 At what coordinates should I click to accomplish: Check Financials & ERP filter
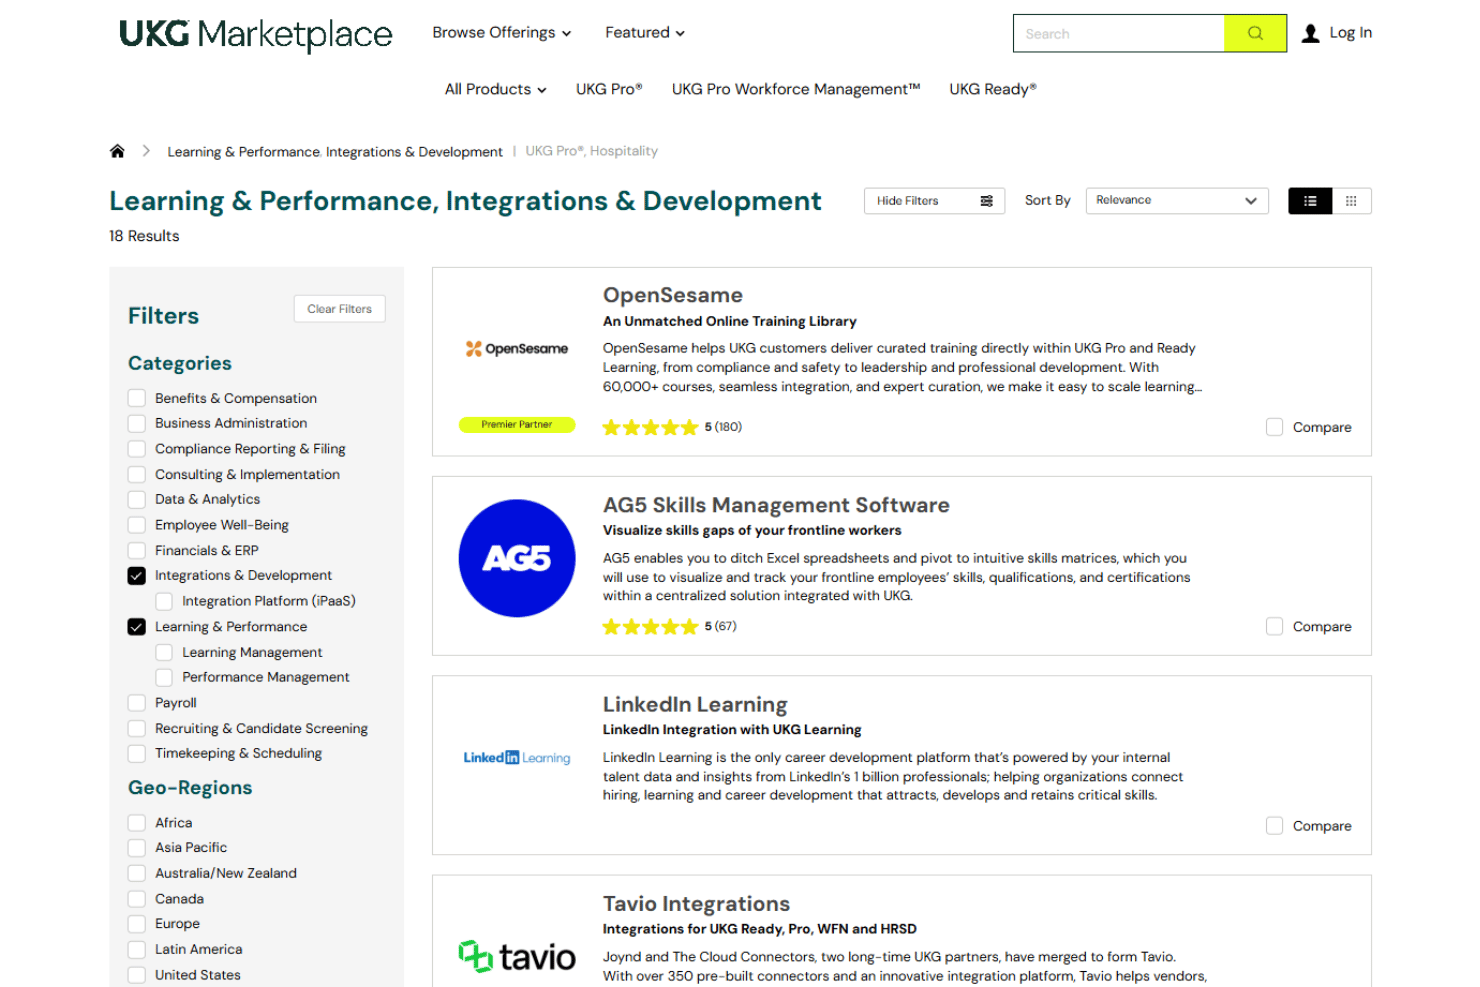tap(137, 550)
